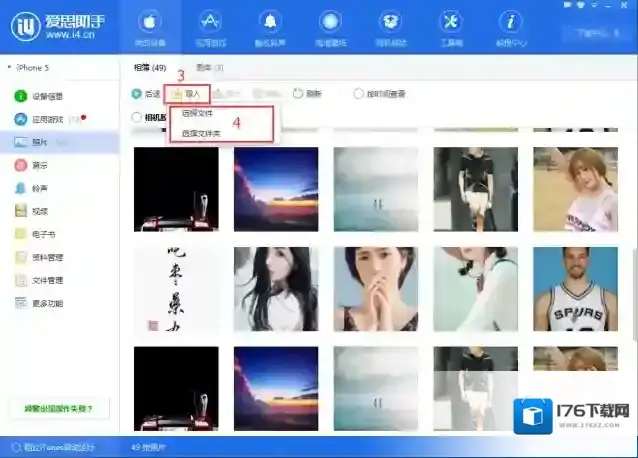Select the woman in sun hat thumbnail
This screenshot has width=638, height=458.
coord(476,289)
